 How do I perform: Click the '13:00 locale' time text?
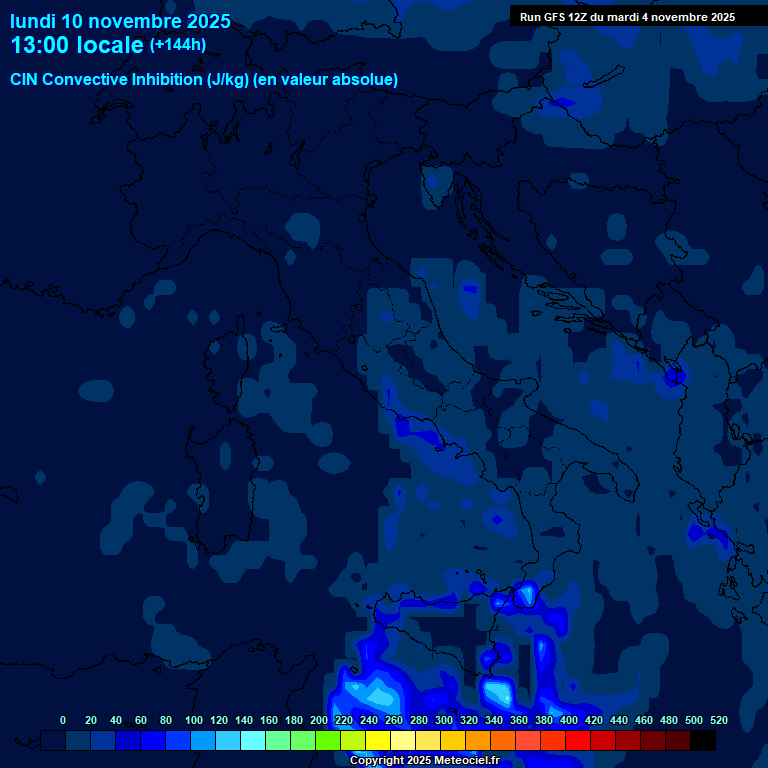pyautogui.click(x=77, y=45)
